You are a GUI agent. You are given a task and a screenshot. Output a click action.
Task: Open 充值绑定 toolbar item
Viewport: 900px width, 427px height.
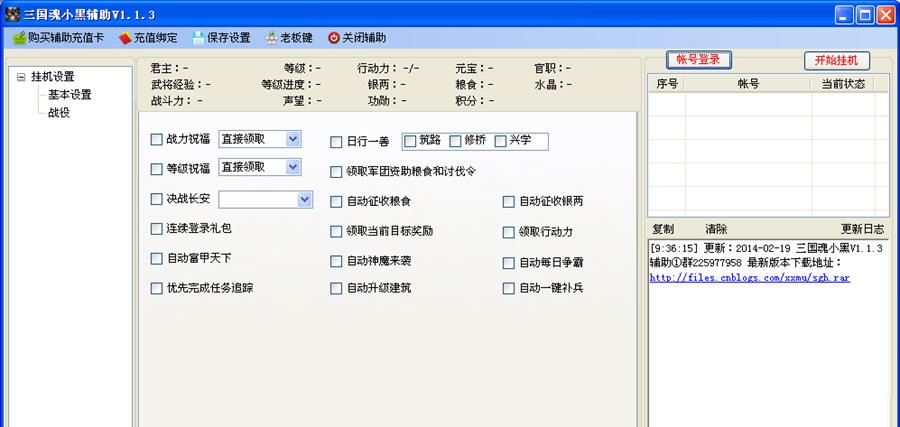tap(148, 38)
